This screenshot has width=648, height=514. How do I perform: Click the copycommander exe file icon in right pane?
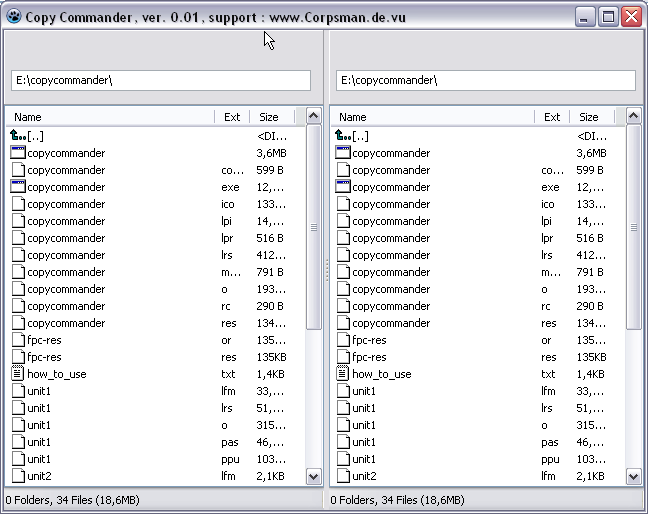pyautogui.click(x=342, y=187)
